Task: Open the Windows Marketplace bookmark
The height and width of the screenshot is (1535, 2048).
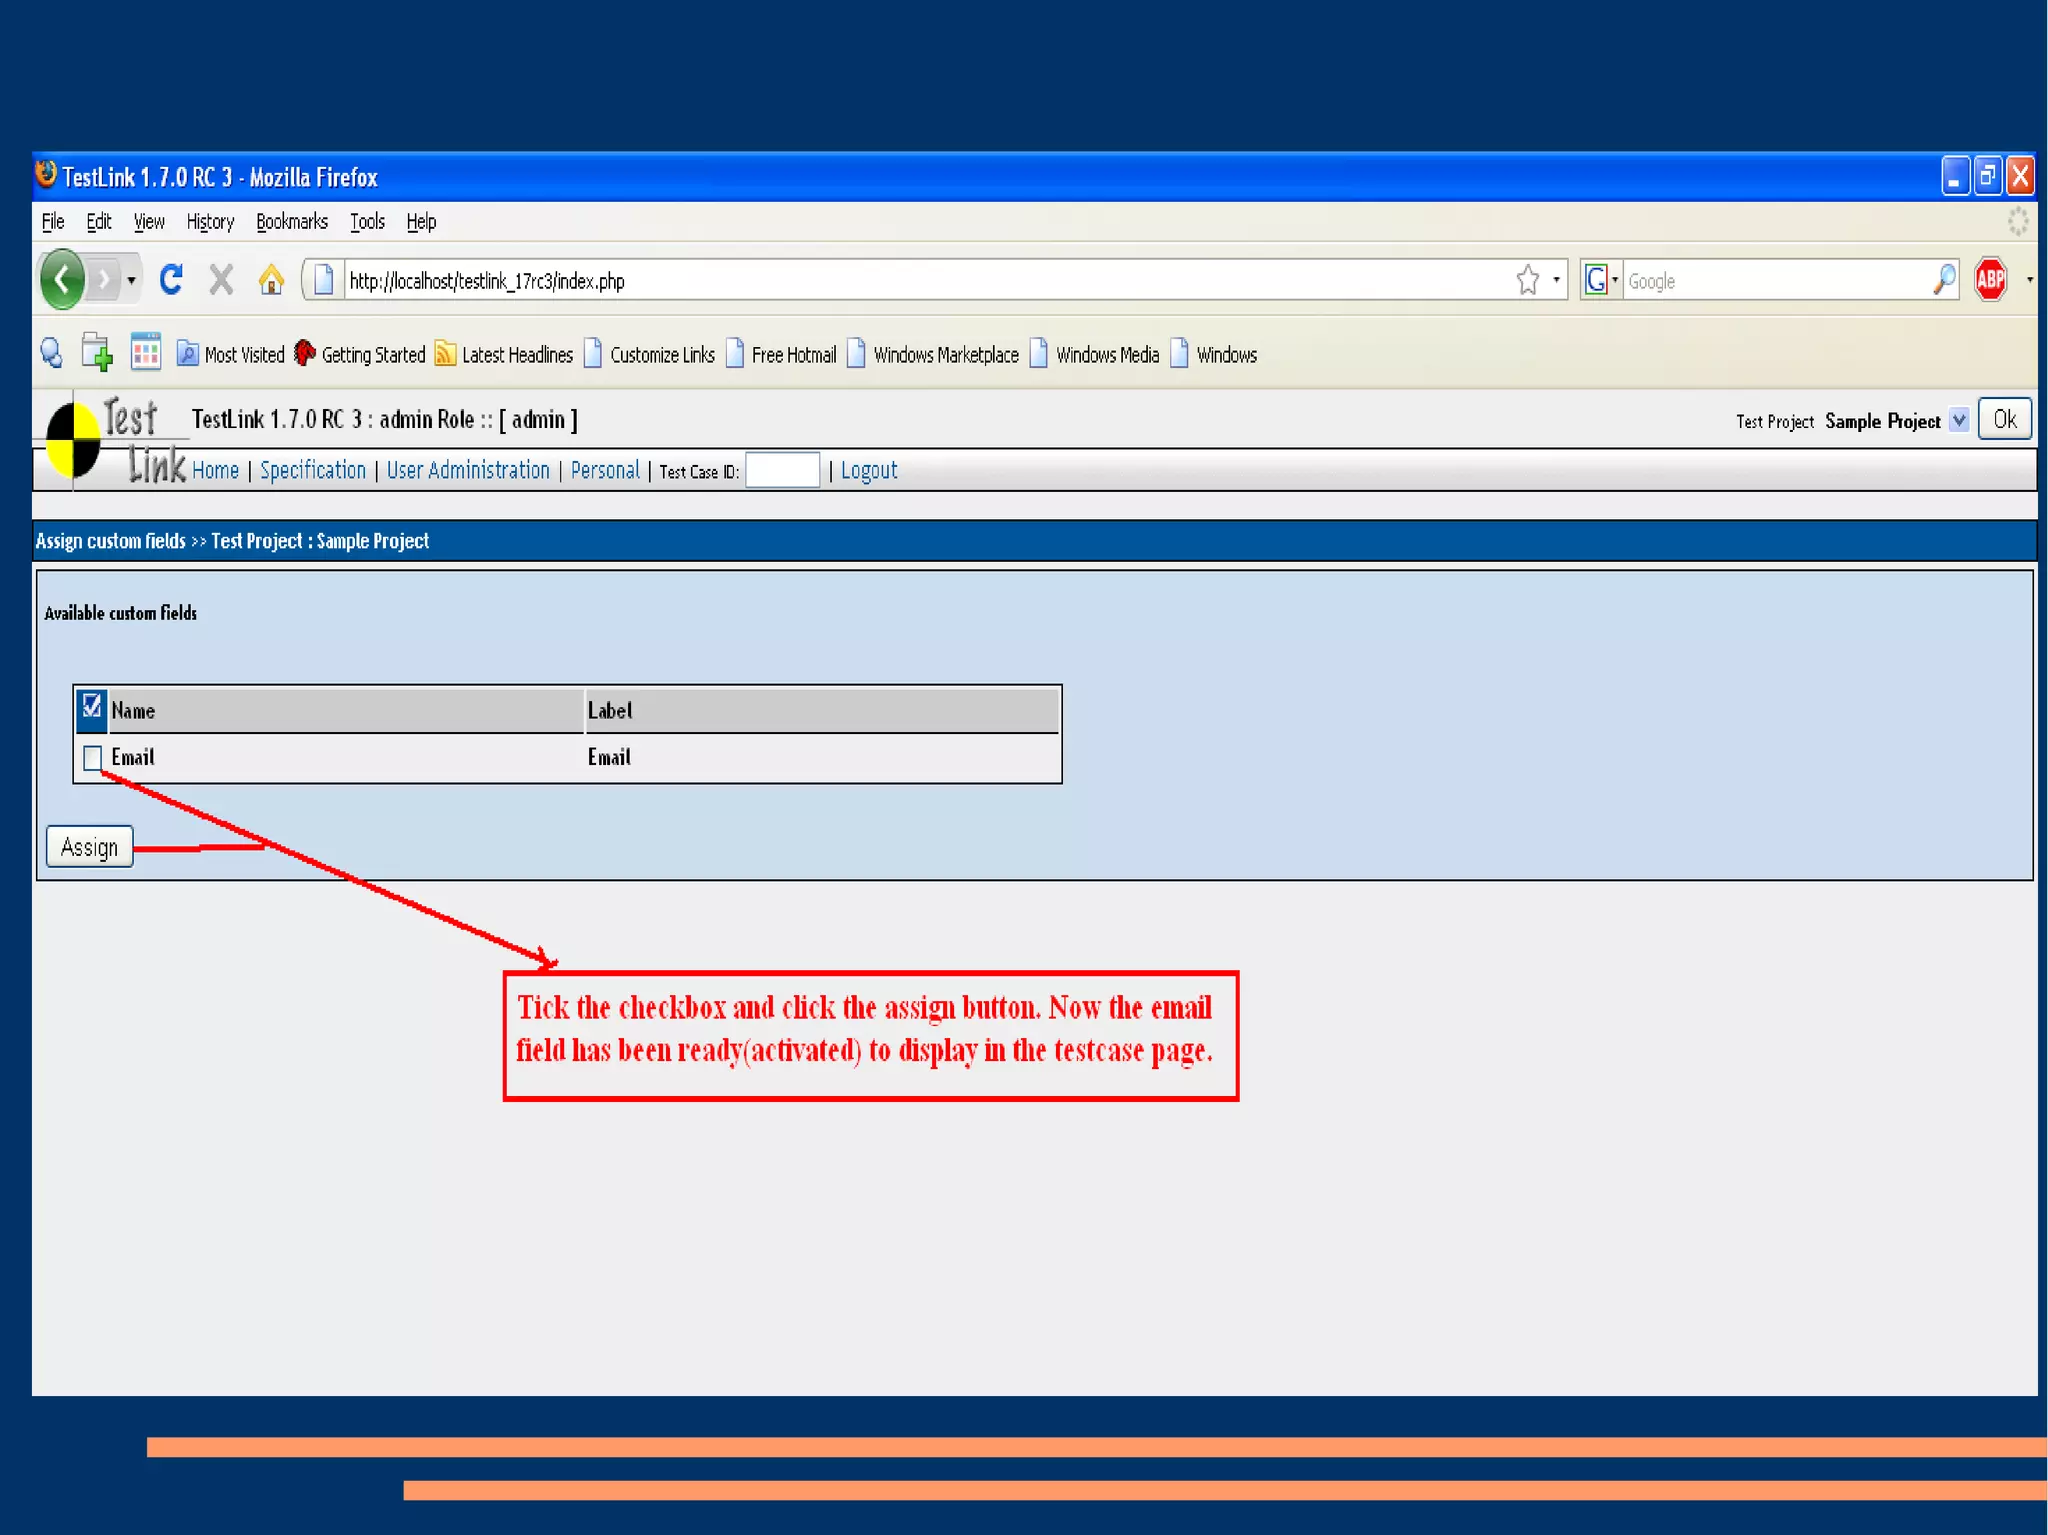Action: [933, 354]
